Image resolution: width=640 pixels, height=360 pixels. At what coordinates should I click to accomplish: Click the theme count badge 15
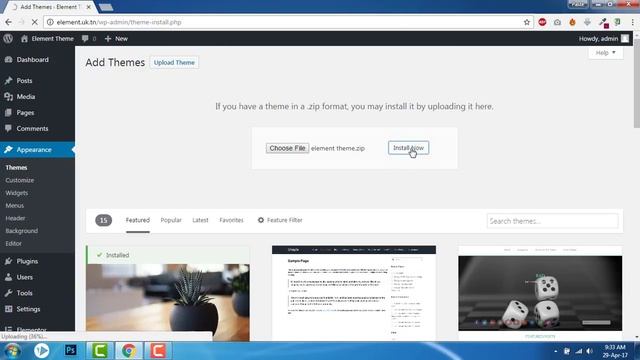coord(104,220)
